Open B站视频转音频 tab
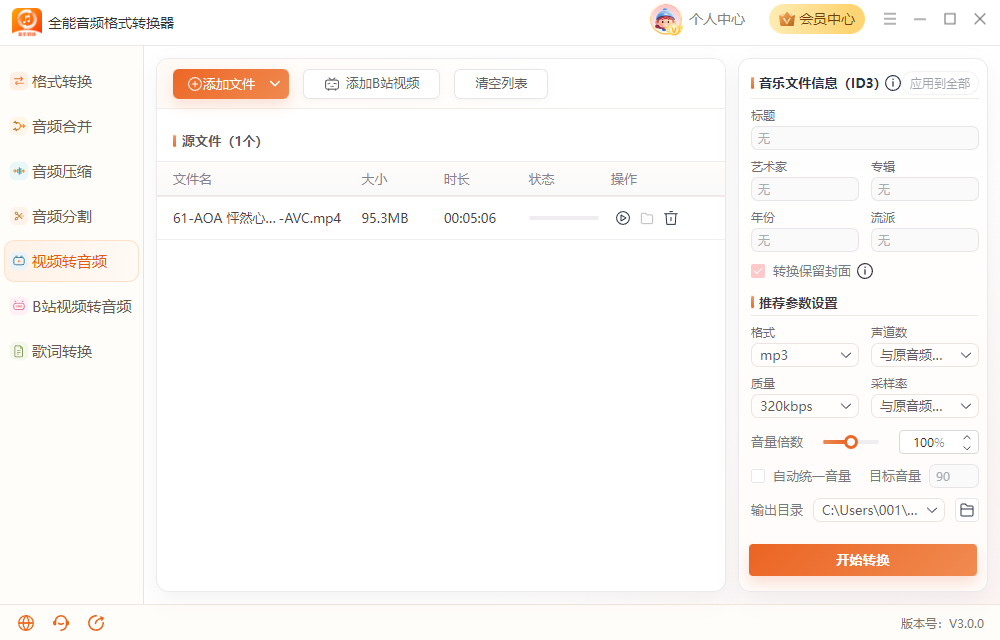Image resolution: width=1000 pixels, height=640 pixels. pyautogui.click(x=71, y=307)
